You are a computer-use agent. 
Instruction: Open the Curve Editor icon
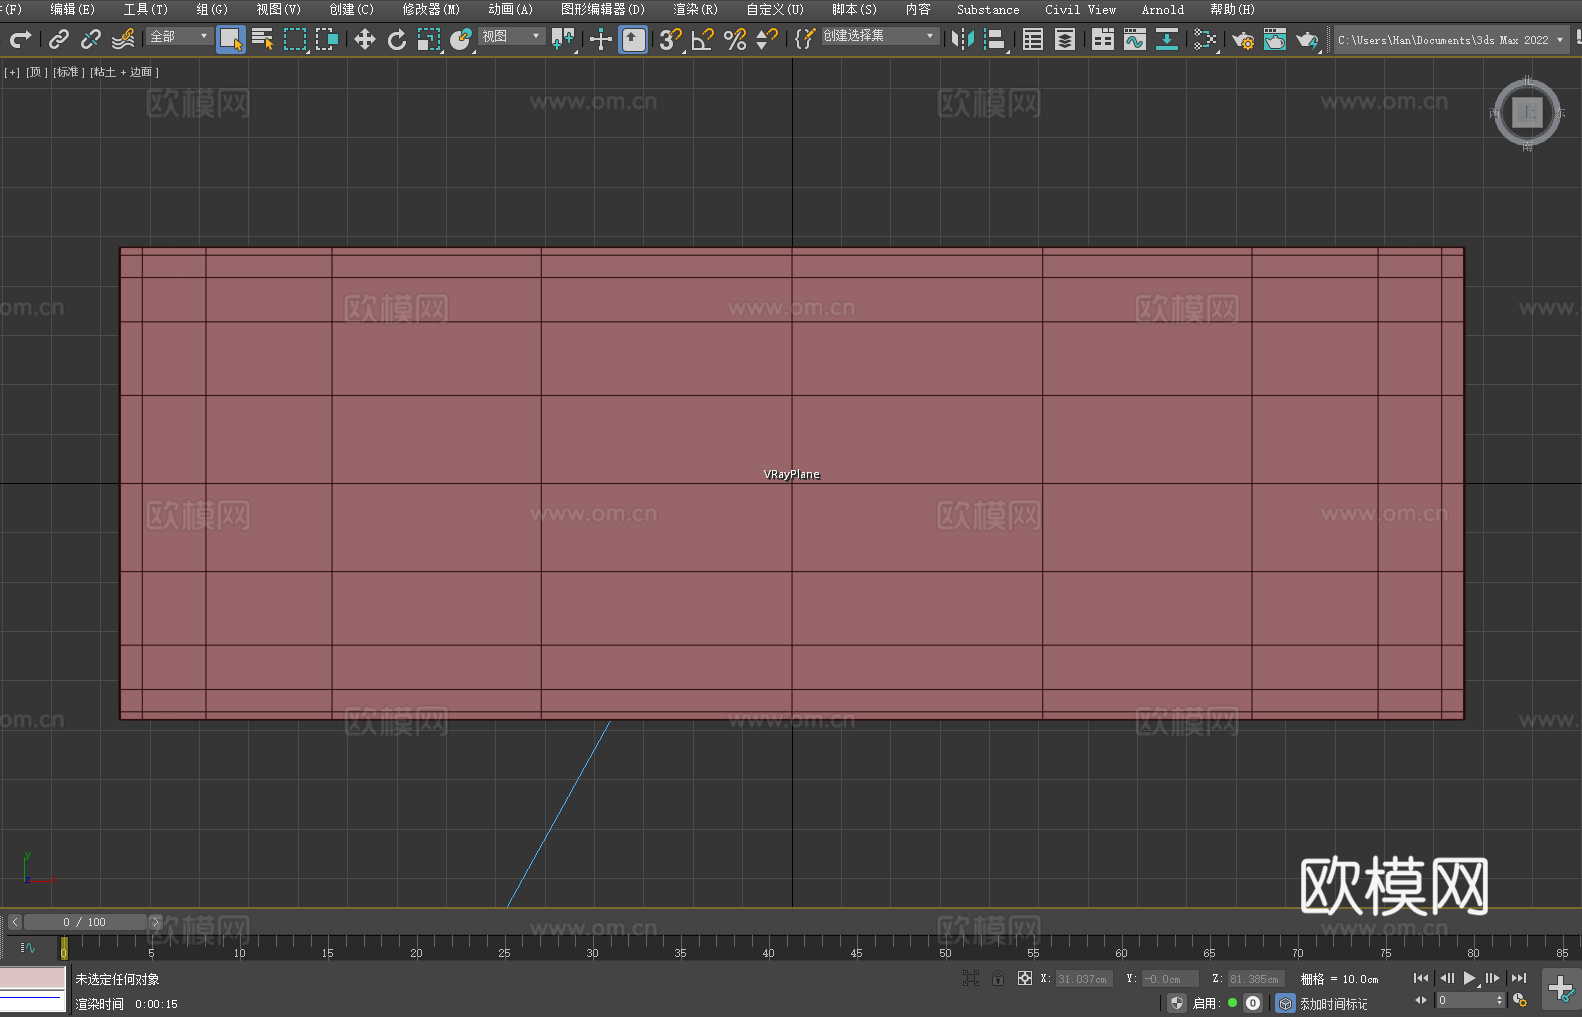tap(1134, 39)
